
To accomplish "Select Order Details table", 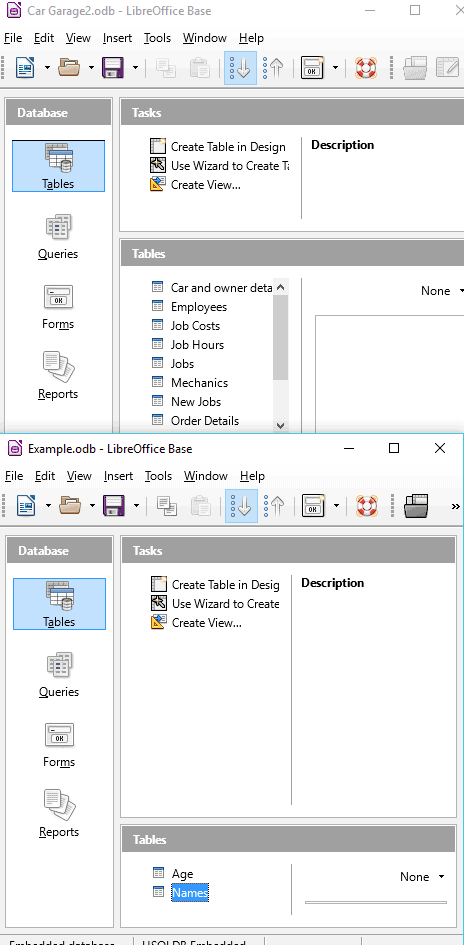I will click(x=195, y=421).
